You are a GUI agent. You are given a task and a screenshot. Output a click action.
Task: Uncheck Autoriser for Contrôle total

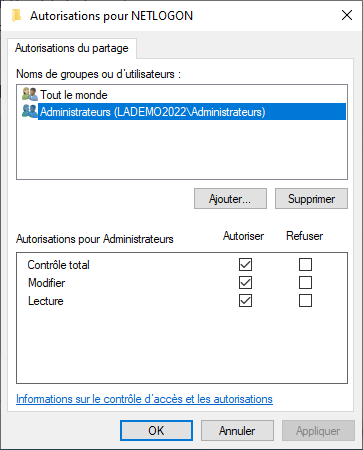coord(245,265)
